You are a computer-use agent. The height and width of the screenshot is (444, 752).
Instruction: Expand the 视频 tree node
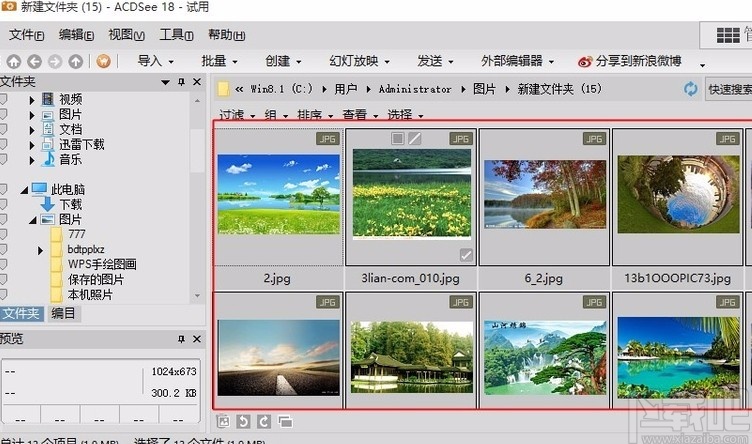point(32,100)
